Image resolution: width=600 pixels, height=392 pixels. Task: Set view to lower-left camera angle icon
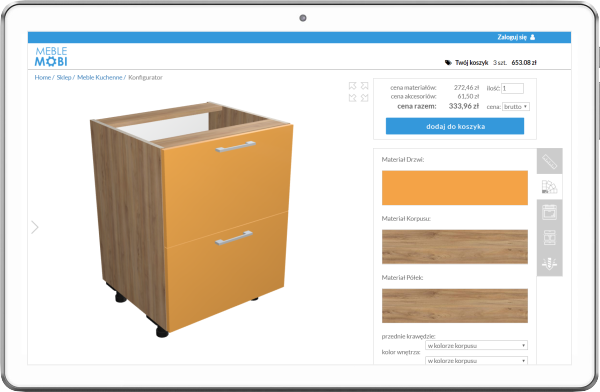click(352, 98)
